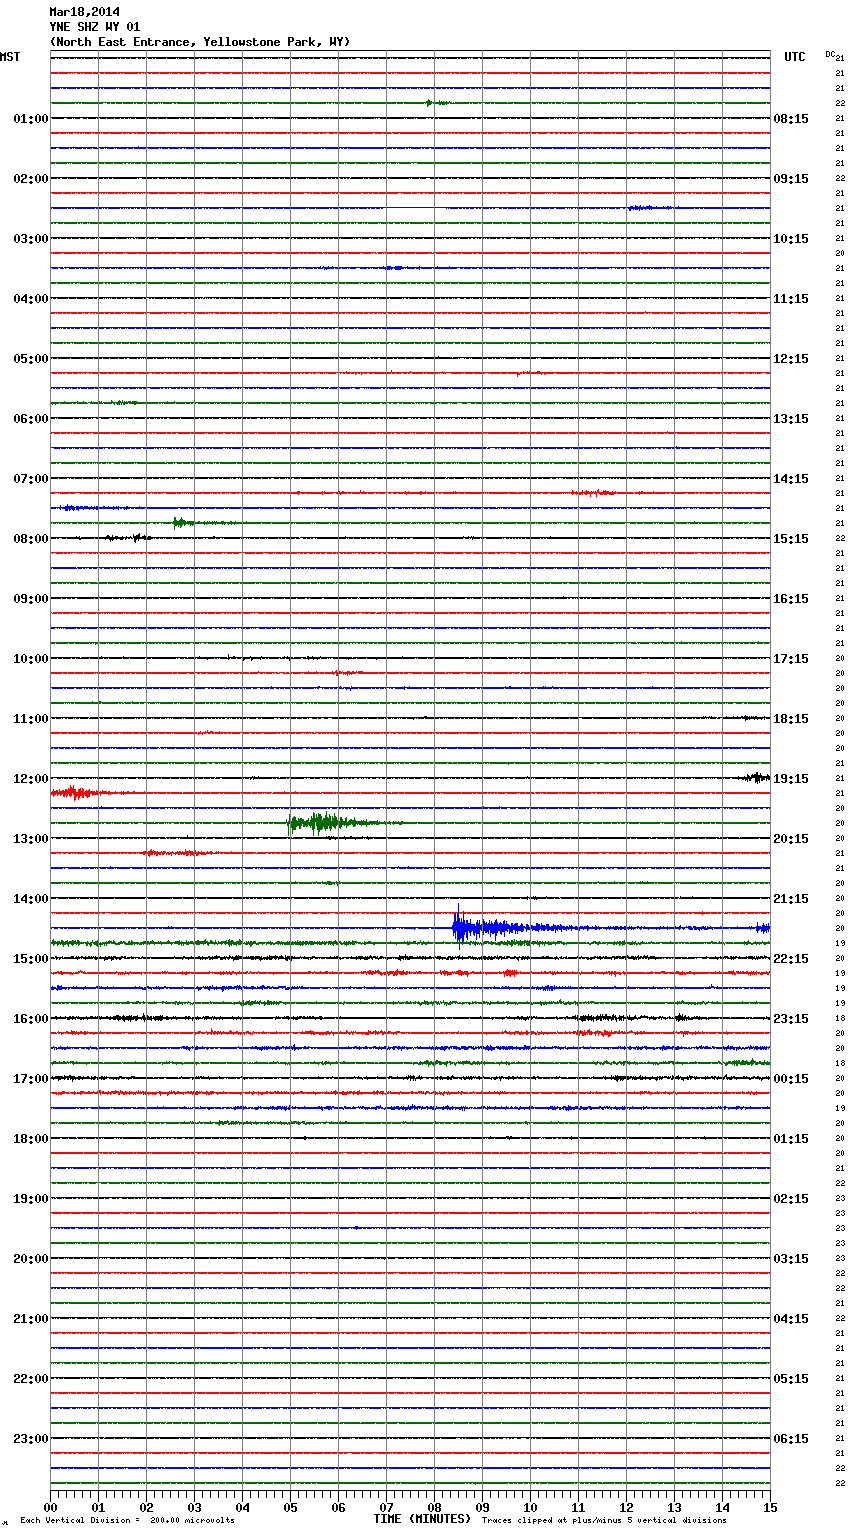Image resolution: width=850 pixels, height=1534 pixels.
Task: Select the 14:00 MST time label
Action: coord(31,899)
